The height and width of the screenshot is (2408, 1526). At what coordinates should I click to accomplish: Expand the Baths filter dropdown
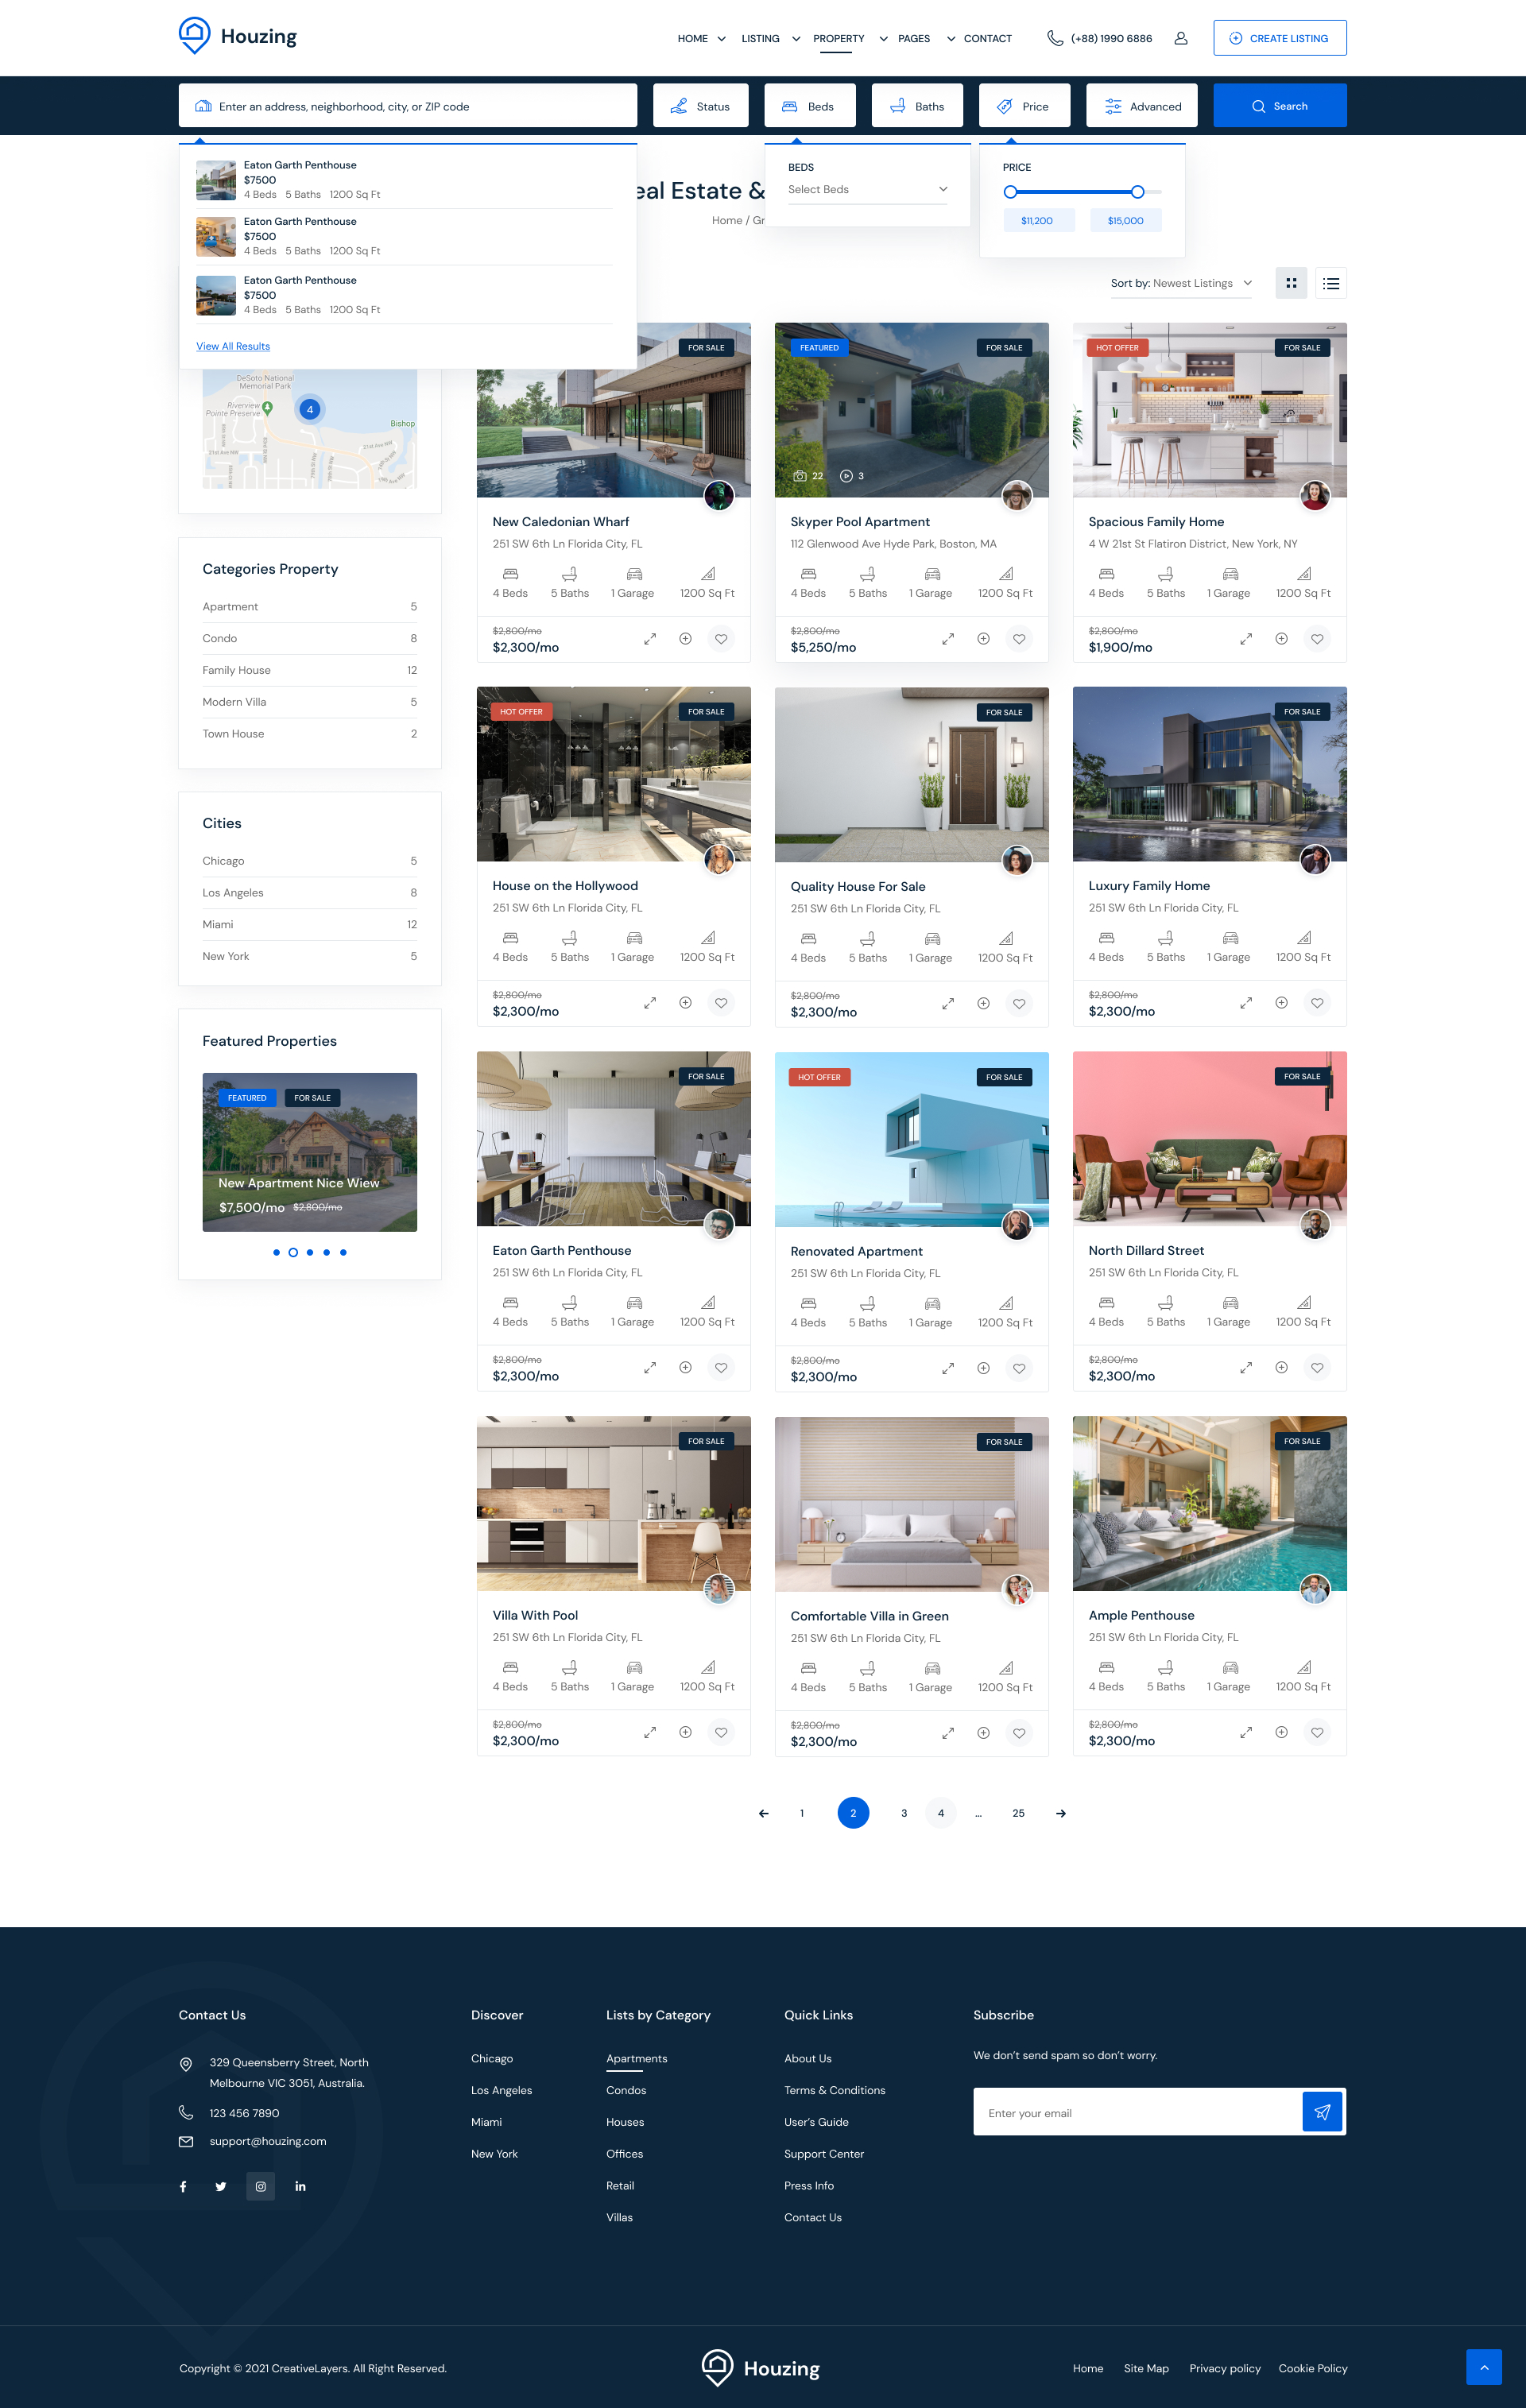pos(916,106)
